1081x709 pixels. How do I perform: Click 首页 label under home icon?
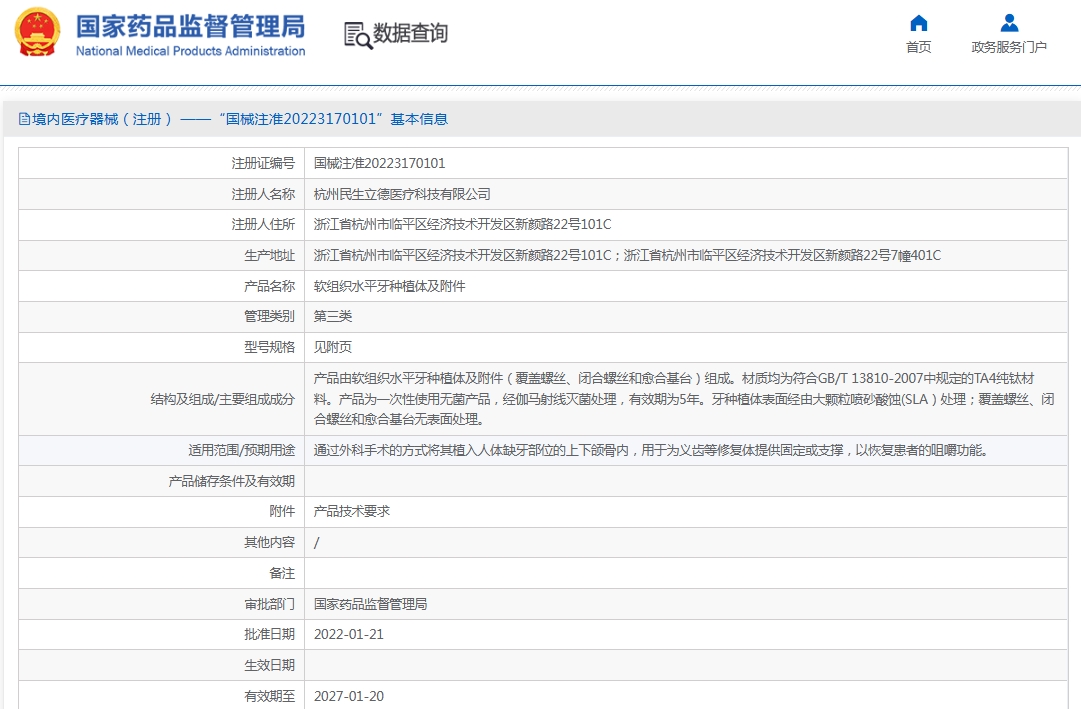coord(918,47)
